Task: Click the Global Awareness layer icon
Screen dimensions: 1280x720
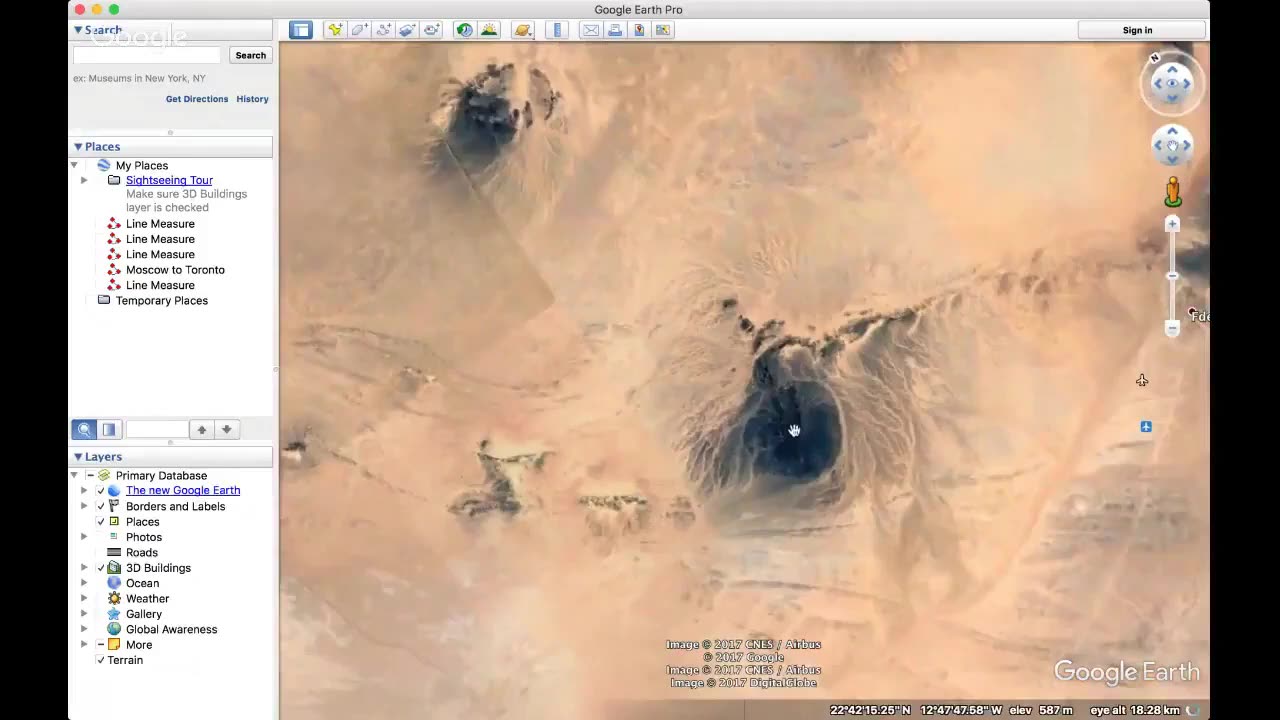Action: 114,629
